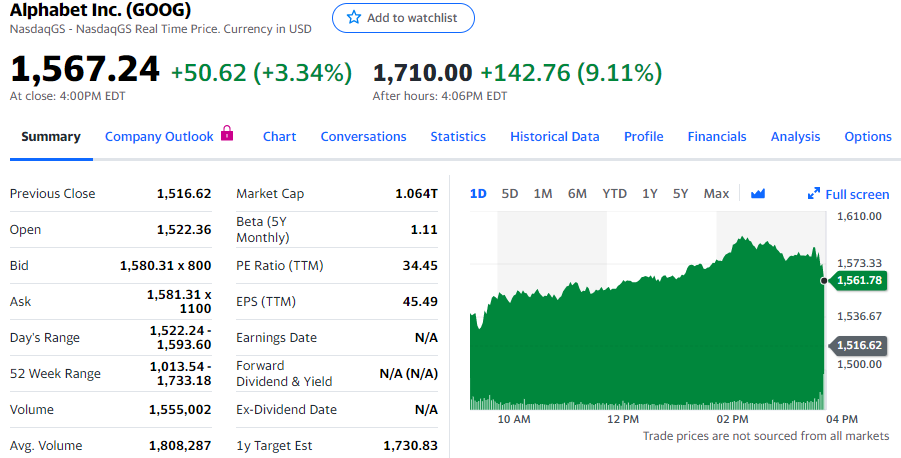The height and width of the screenshot is (458, 901).
Task: Click the Volume value 1,555,002
Action: [180, 410]
